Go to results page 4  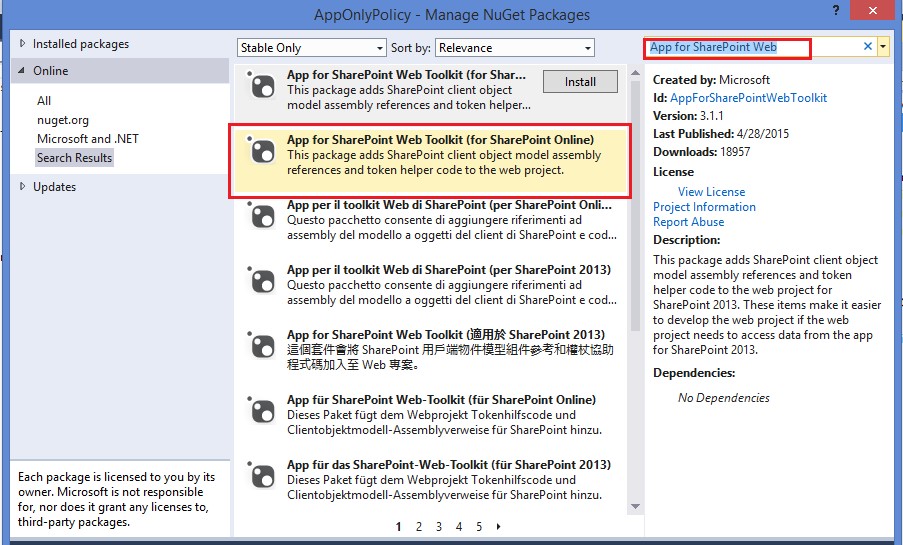[459, 527]
